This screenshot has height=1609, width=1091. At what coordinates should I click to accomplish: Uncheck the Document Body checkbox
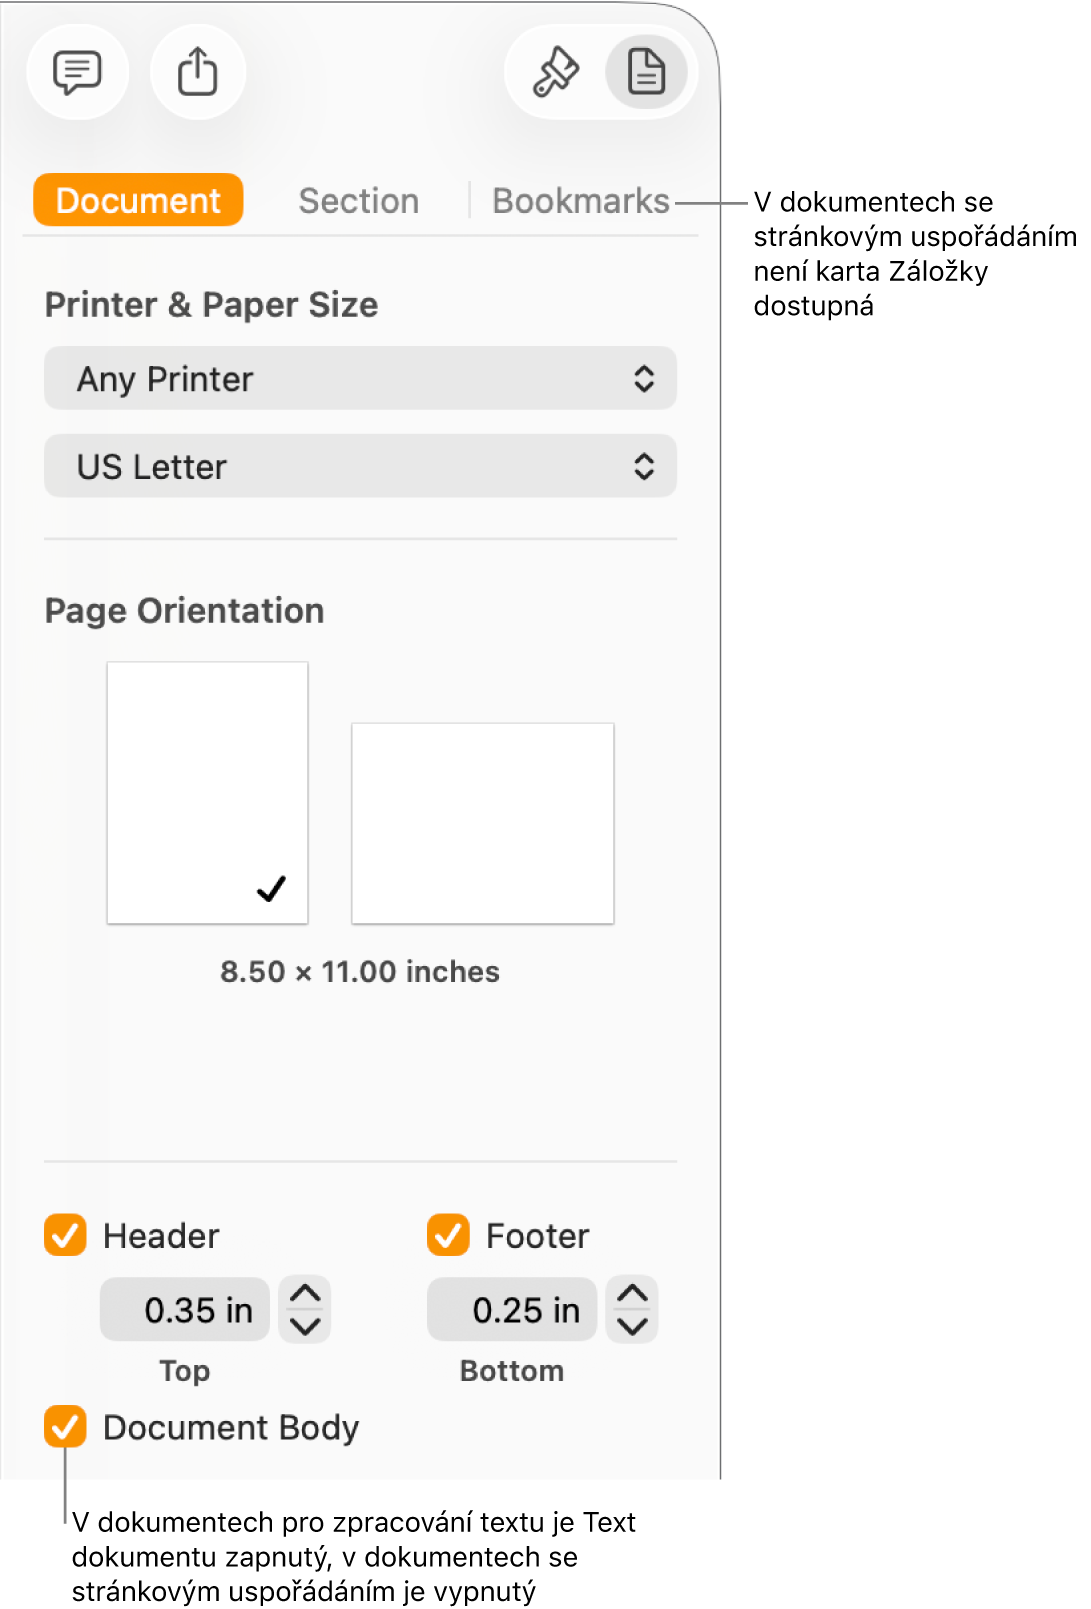point(65,1427)
